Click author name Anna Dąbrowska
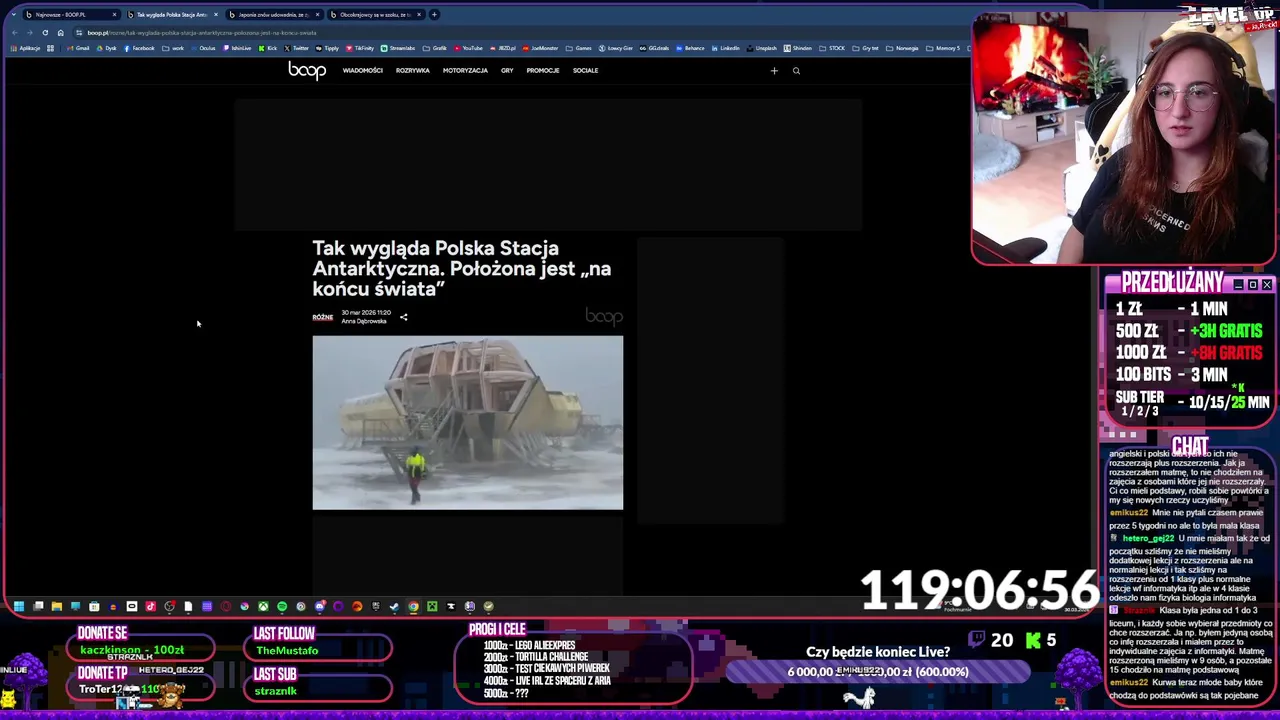Viewport: 1280px width, 720px height. tap(364, 321)
